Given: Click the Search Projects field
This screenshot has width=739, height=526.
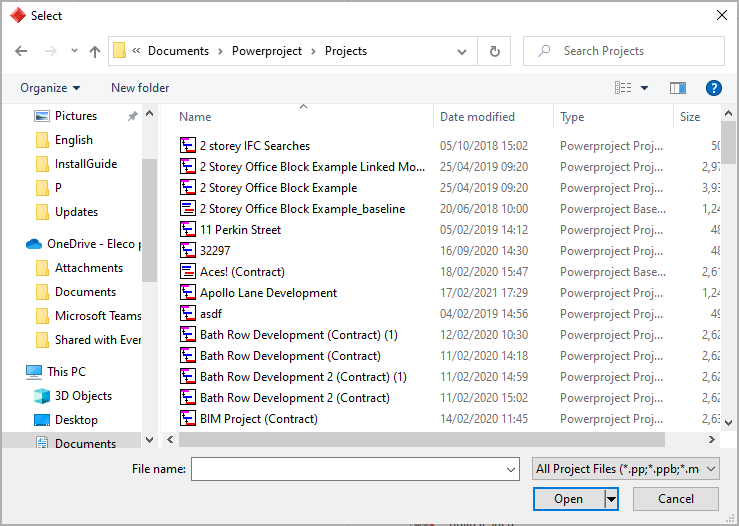Looking at the screenshot, I should pos(624,51).
